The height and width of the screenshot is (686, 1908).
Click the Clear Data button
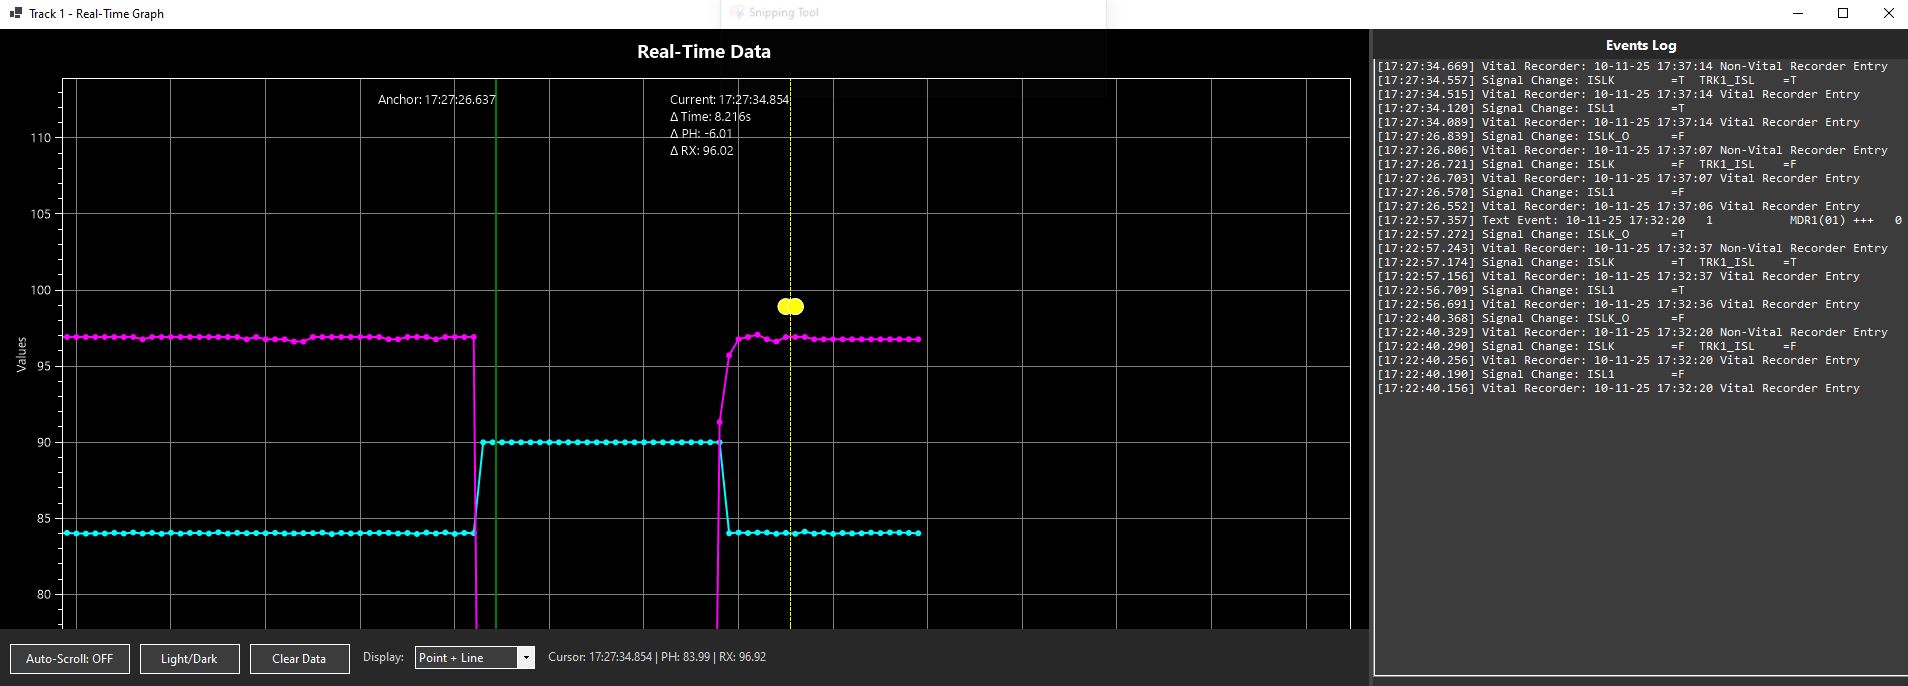click(x=299, y=659)
